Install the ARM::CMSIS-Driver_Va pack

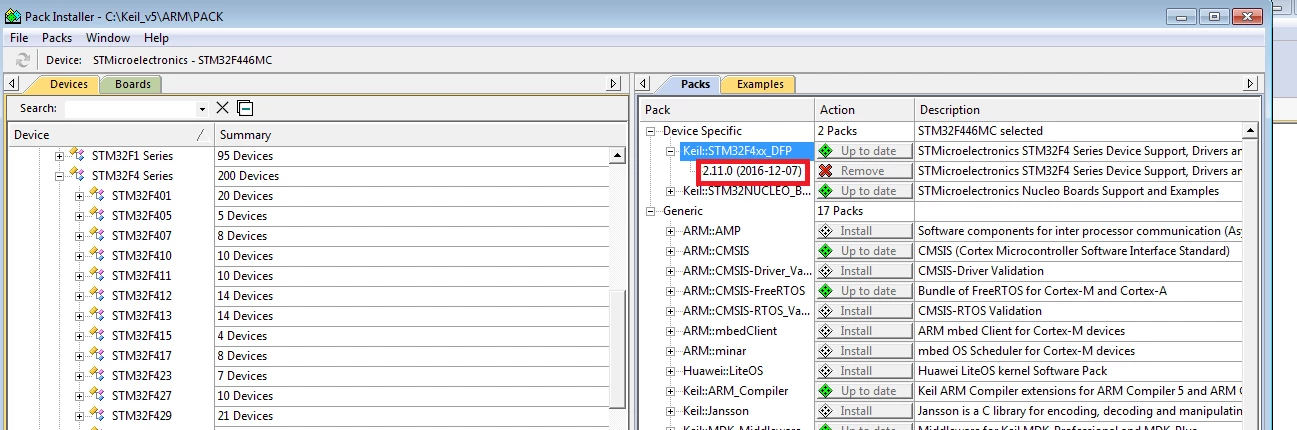click(864, 271)
